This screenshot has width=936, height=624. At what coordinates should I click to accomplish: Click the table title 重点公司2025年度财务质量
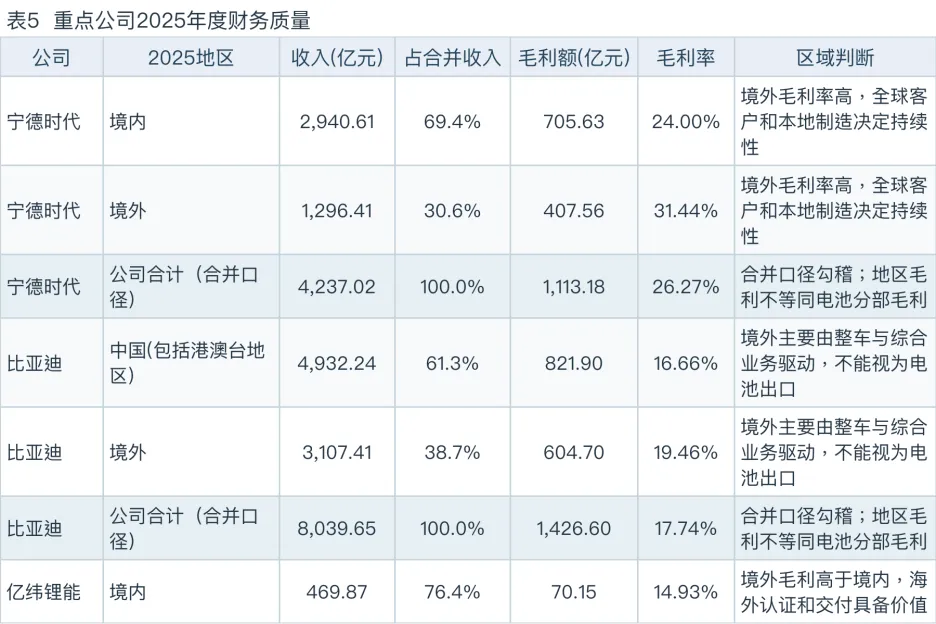(x=181, y=20)
